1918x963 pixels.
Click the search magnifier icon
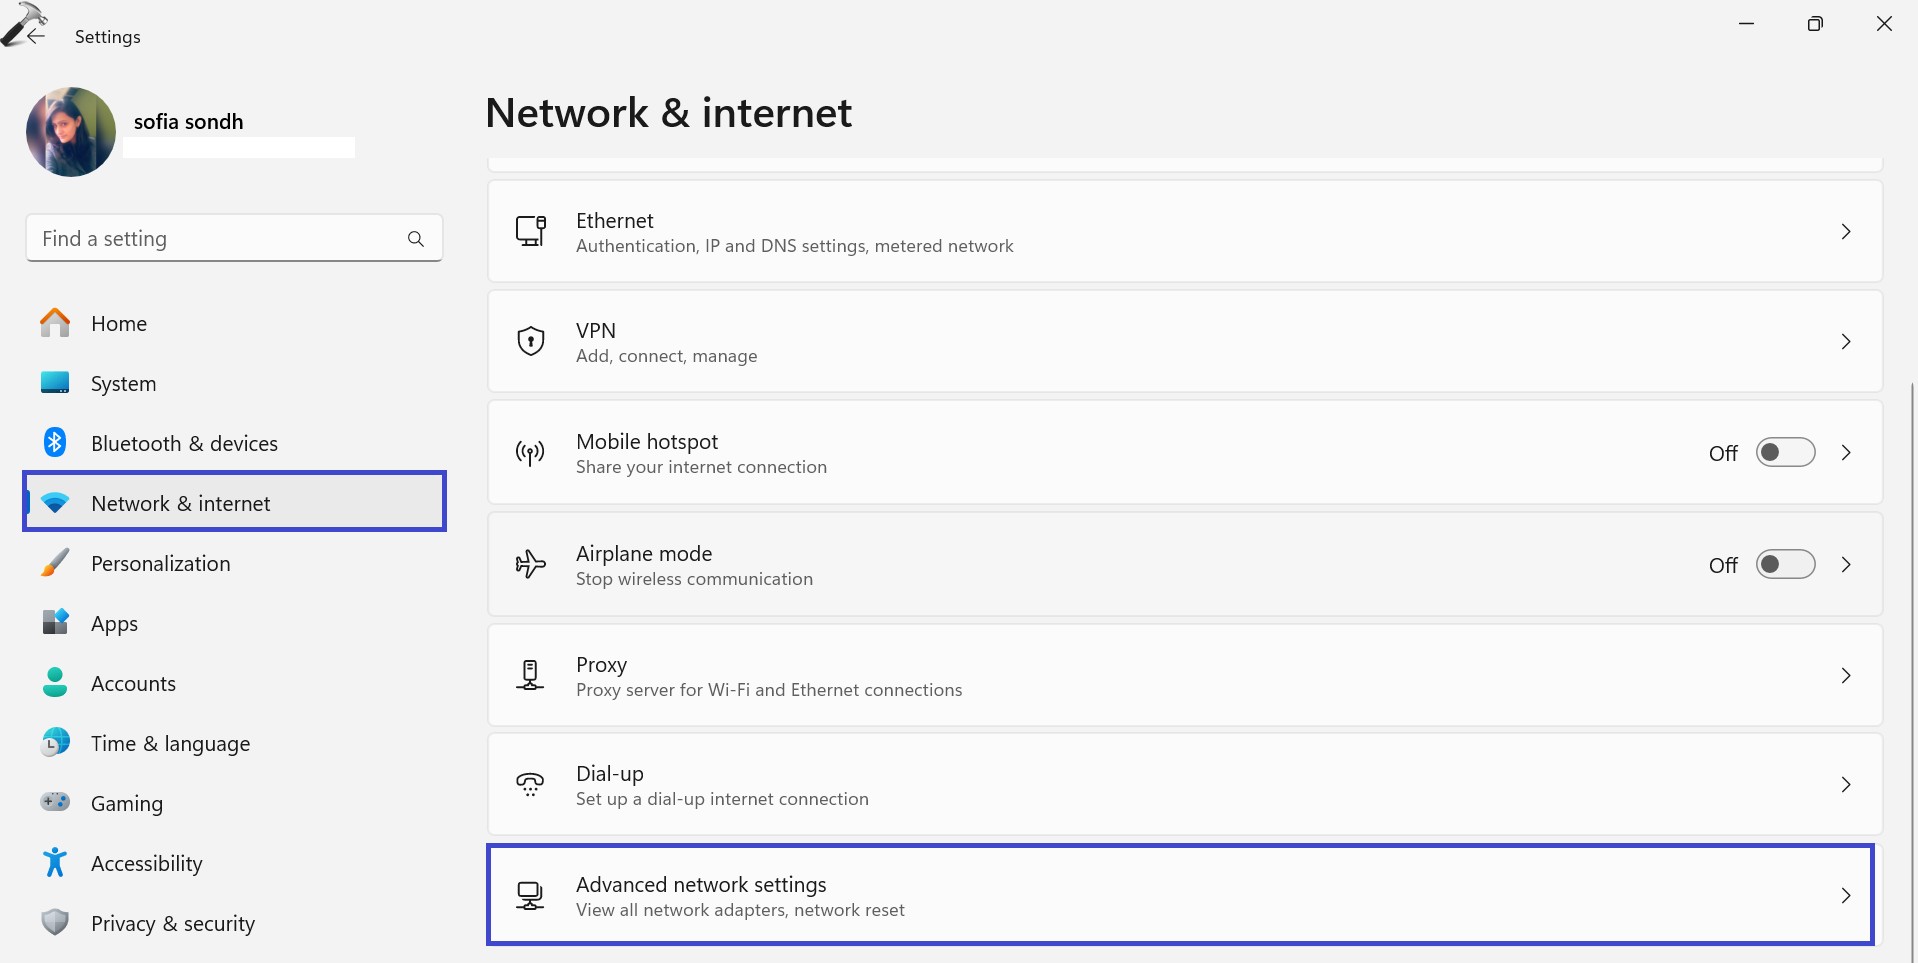pyautogui.click(x=416, y=239)
